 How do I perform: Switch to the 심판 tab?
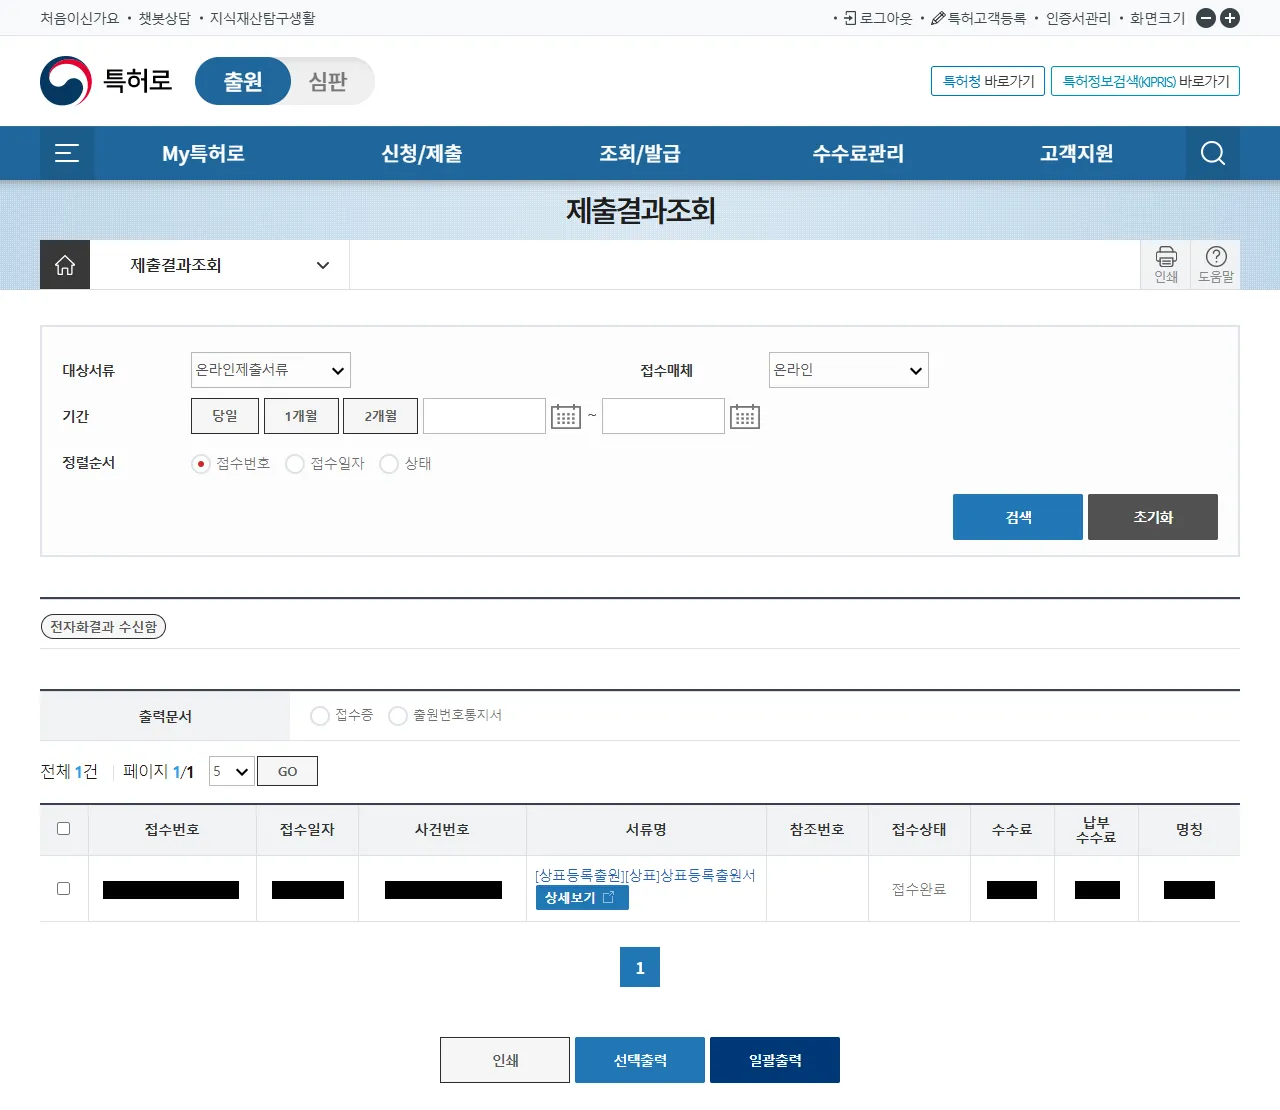(328, 81)
